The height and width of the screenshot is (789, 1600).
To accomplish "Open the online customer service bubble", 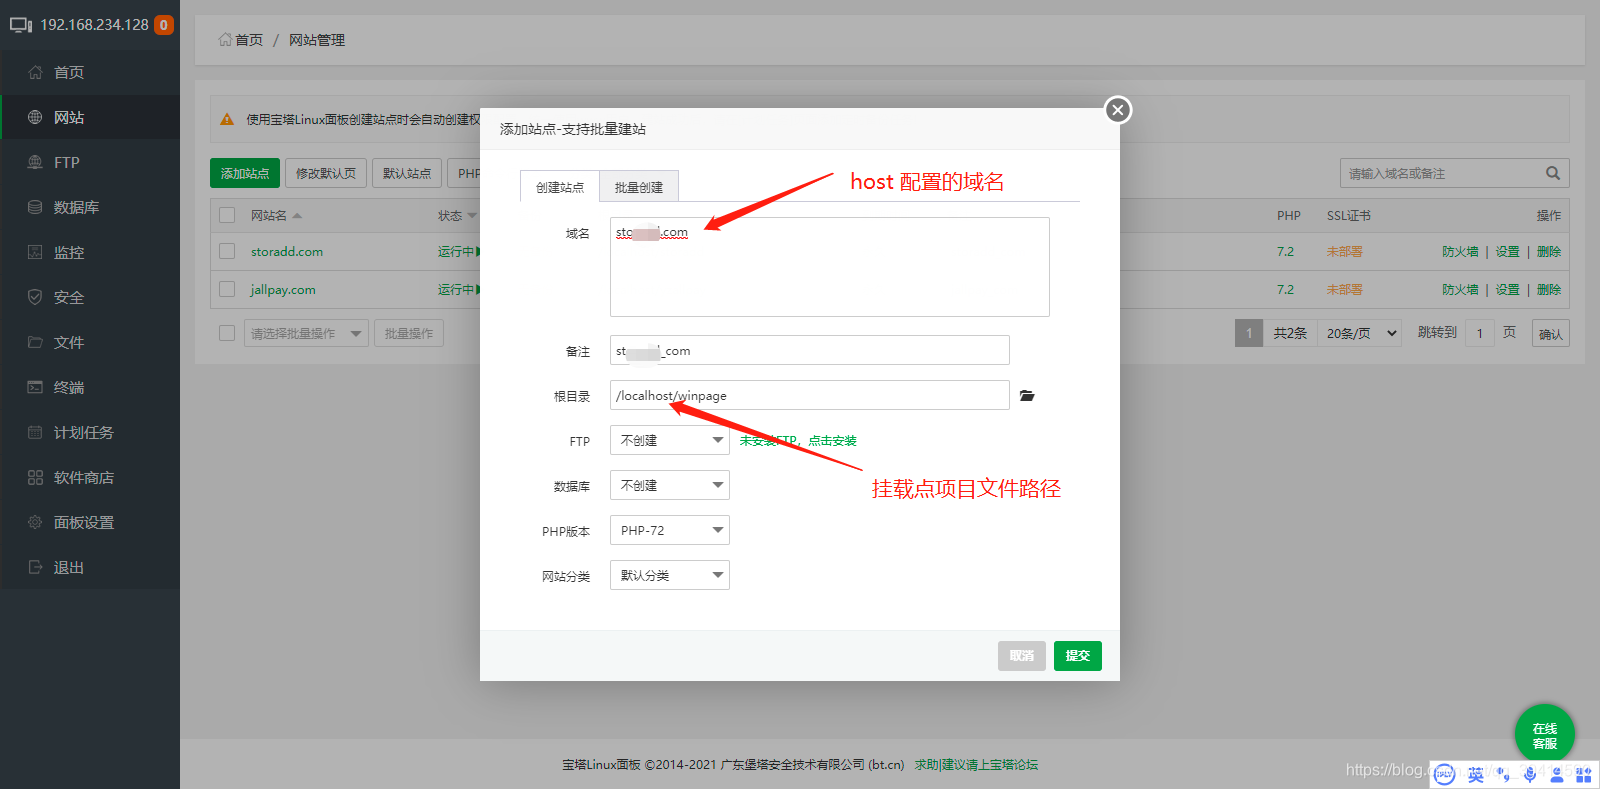I will [1545, 735].
